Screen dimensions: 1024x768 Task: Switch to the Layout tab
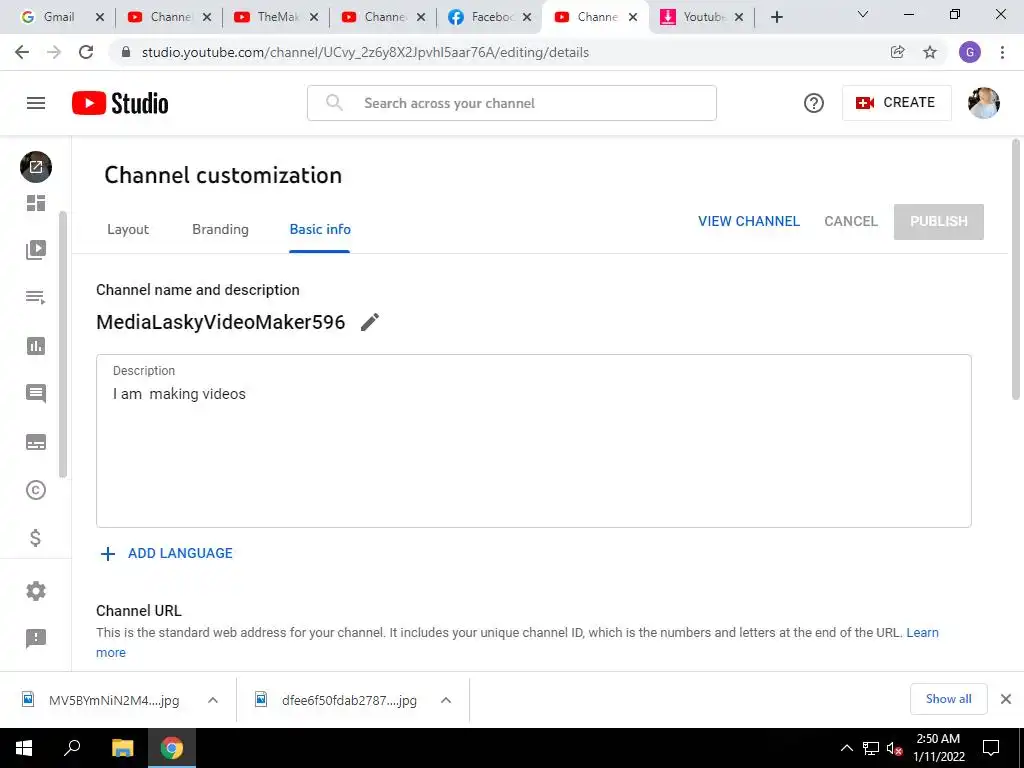coord(128,229)
